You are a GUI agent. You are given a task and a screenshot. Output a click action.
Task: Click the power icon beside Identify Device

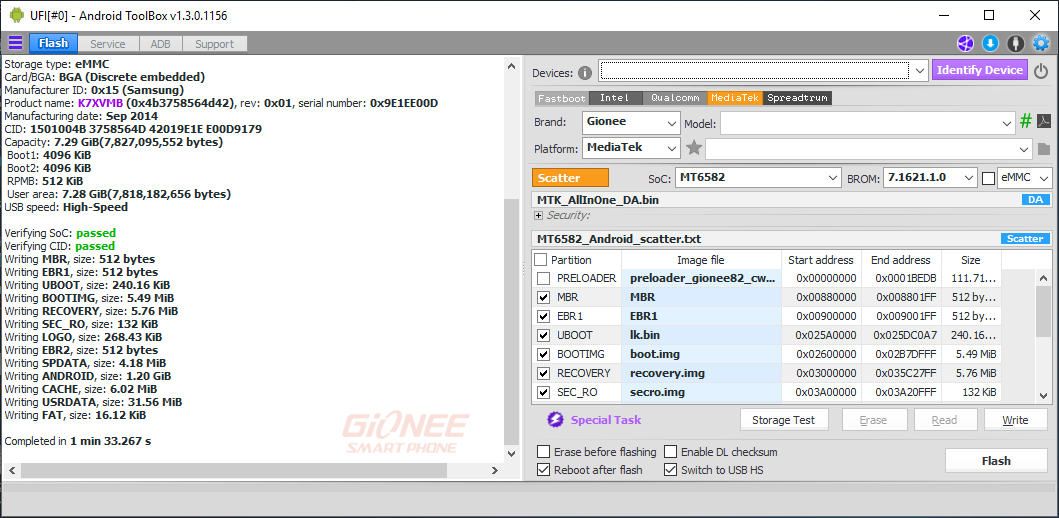(x=1041, y=71)
